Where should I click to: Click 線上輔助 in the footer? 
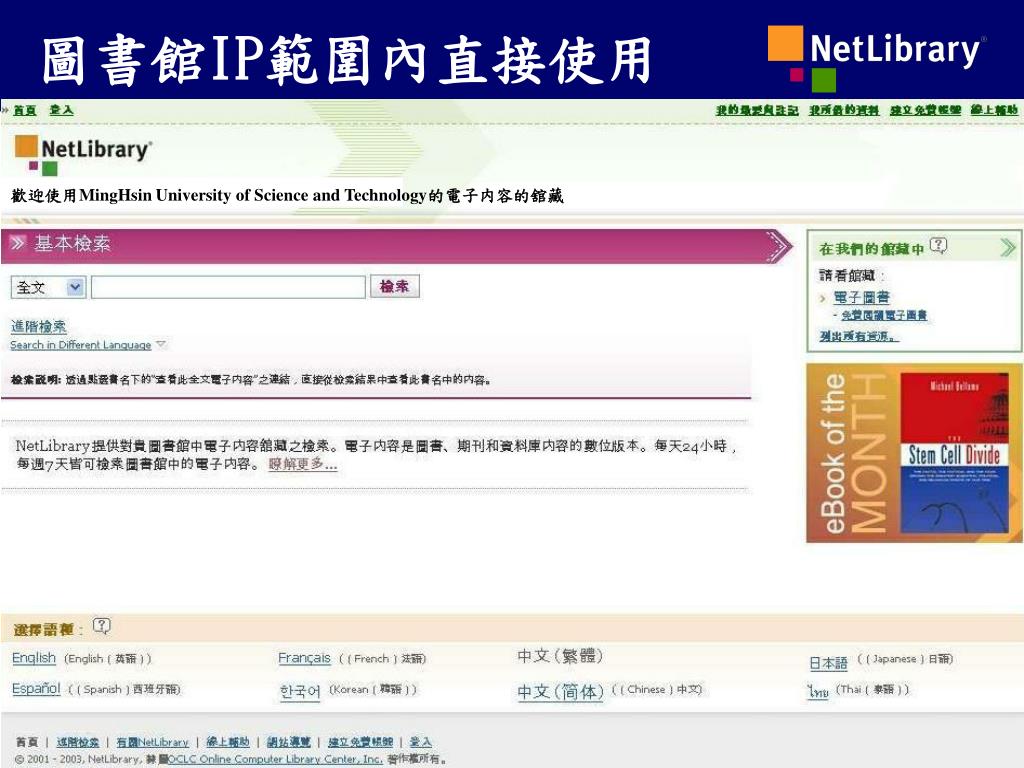227,742
